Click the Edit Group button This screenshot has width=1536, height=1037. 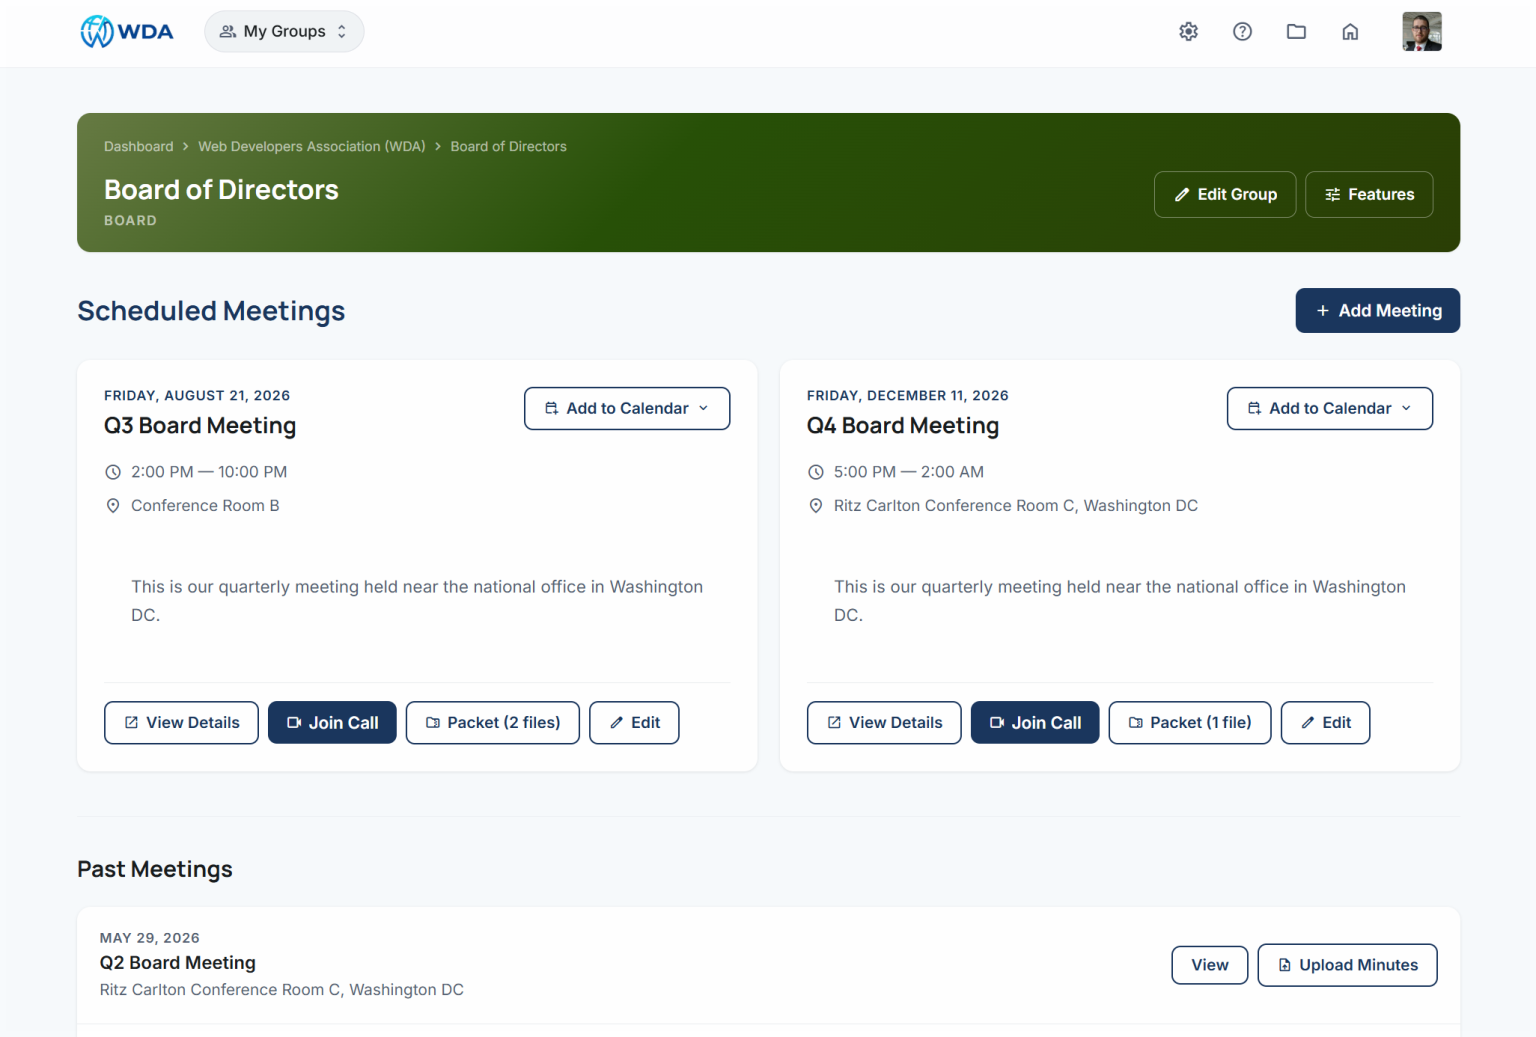point(1225,194)
